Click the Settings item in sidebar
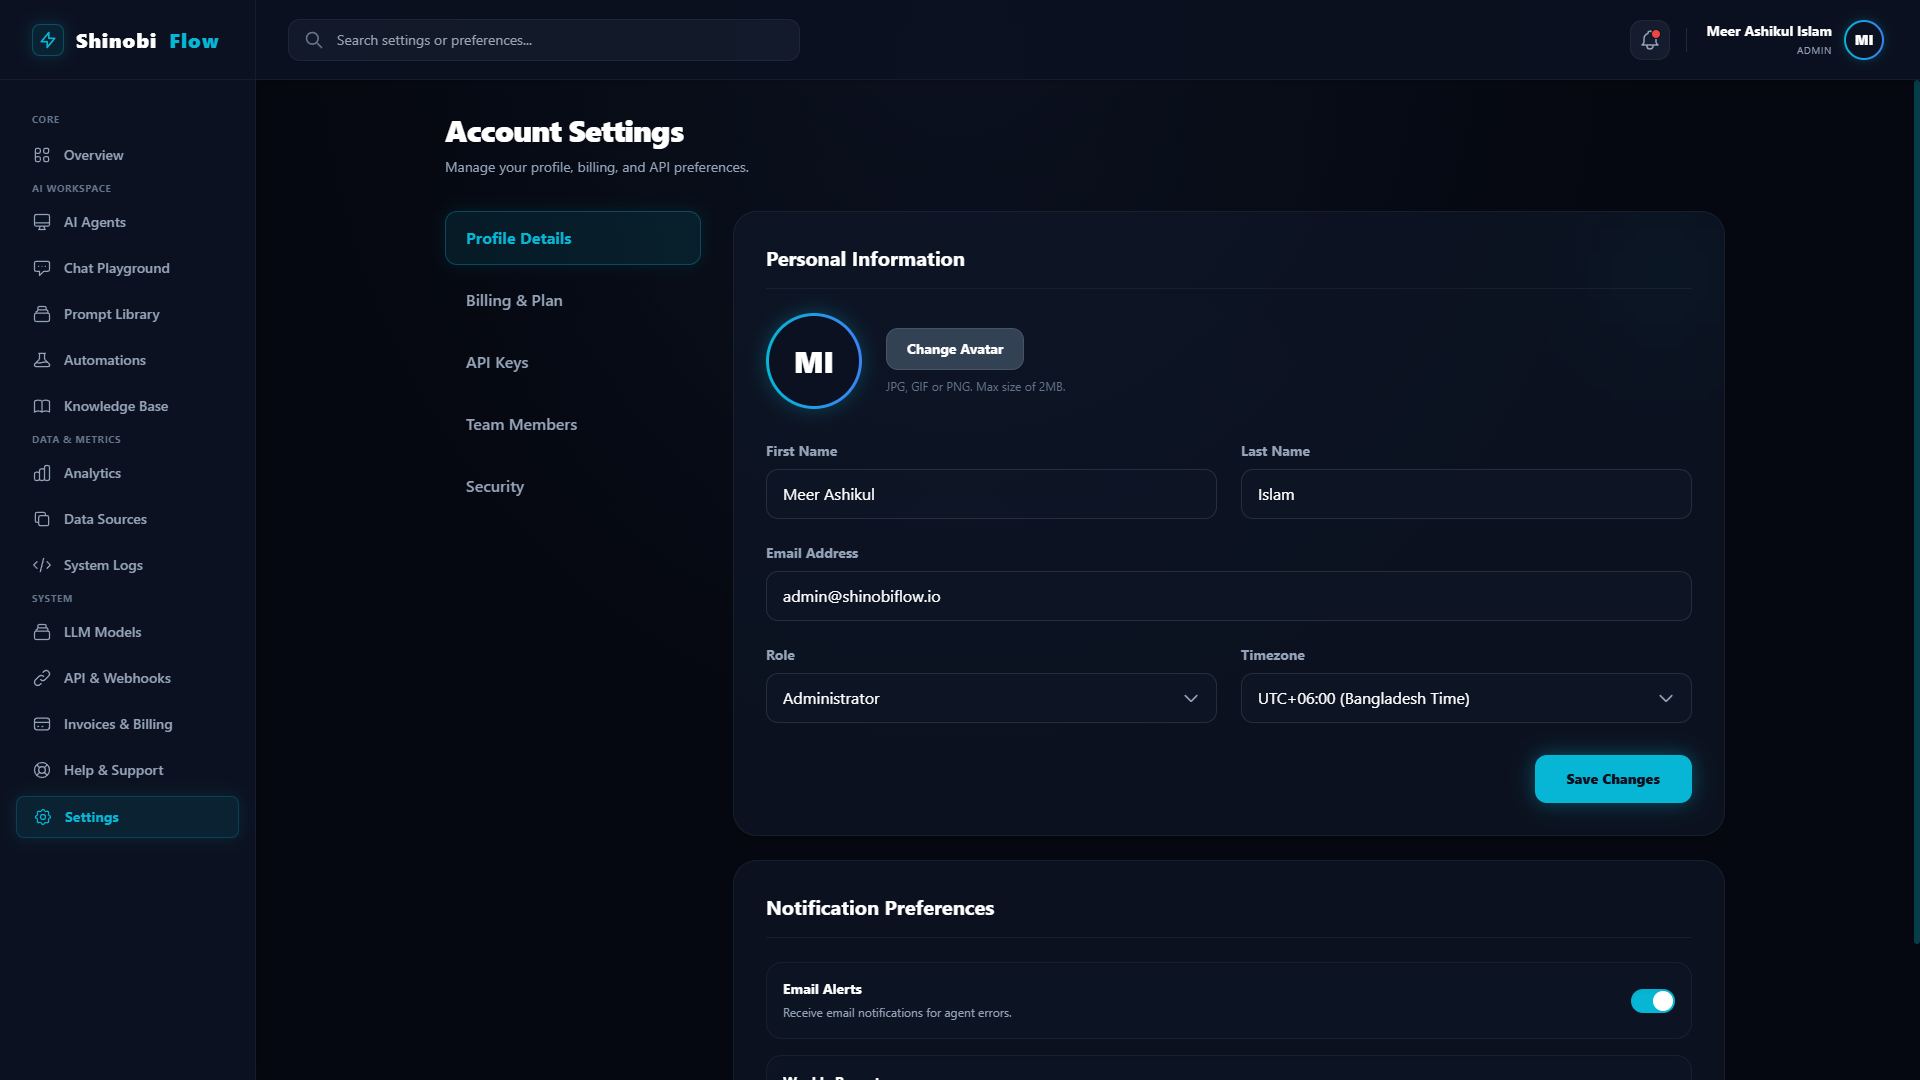 127,817
